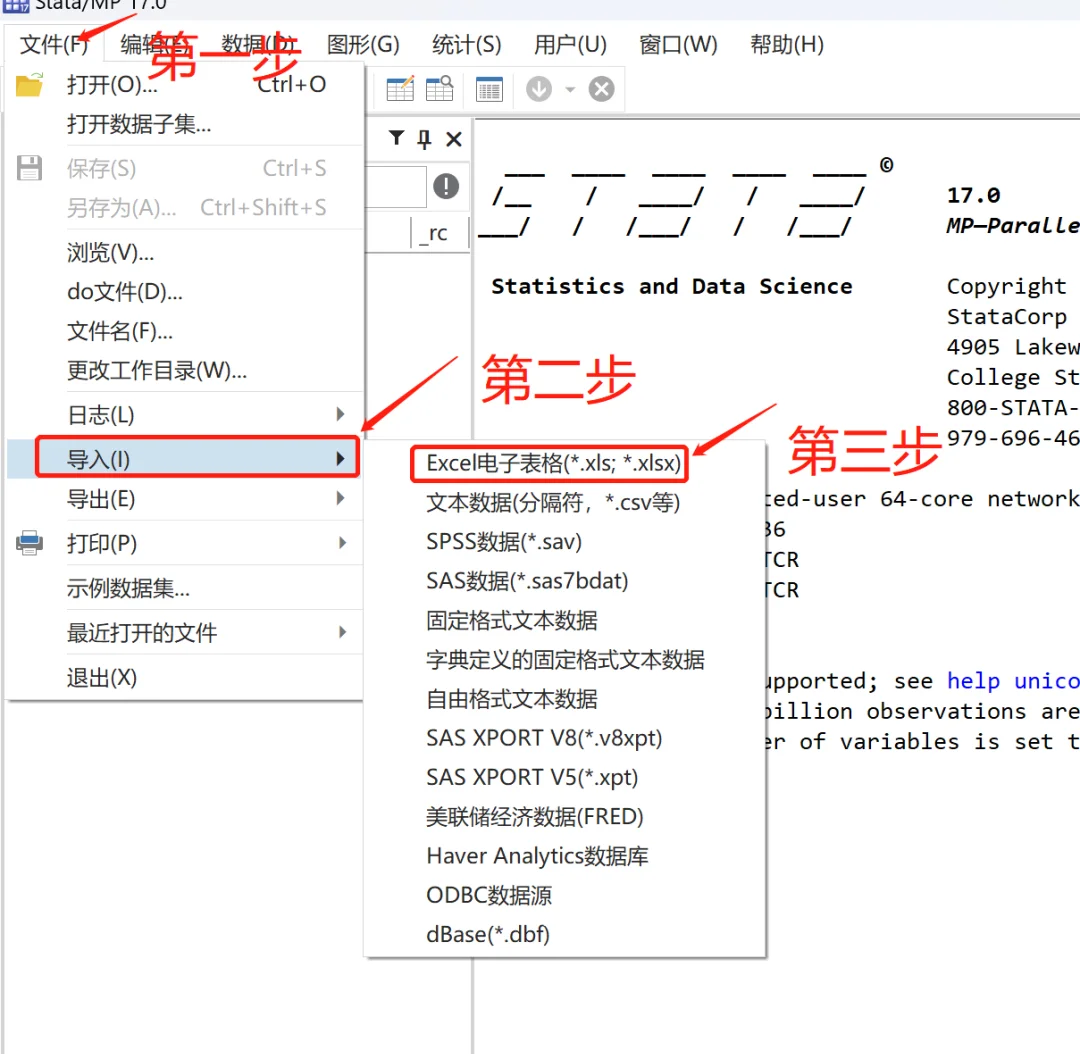
Task: Choose 退出(X) to quit Stata
Action: click(185, 678)
